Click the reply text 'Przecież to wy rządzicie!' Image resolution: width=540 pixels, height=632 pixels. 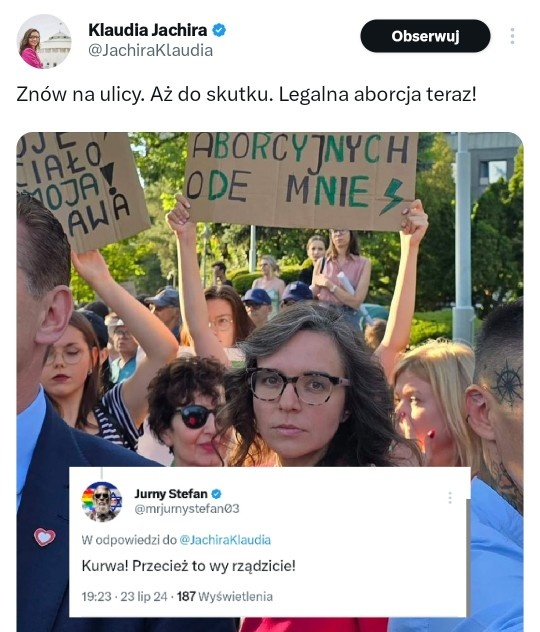[214, 566]
